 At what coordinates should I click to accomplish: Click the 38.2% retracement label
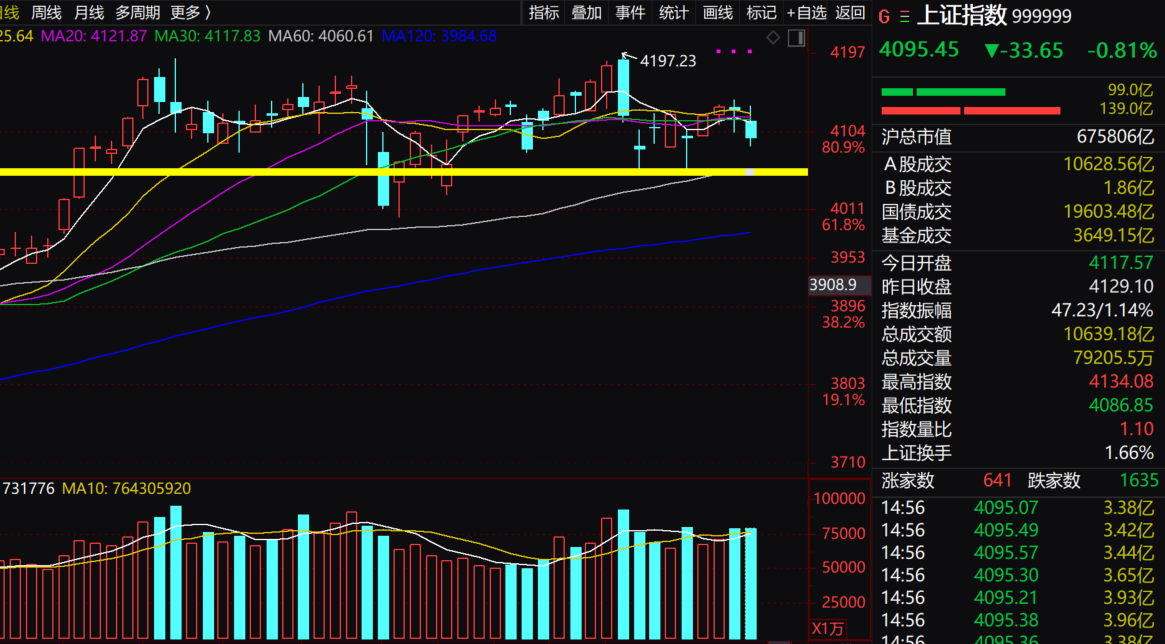click(x=843, y=322)
